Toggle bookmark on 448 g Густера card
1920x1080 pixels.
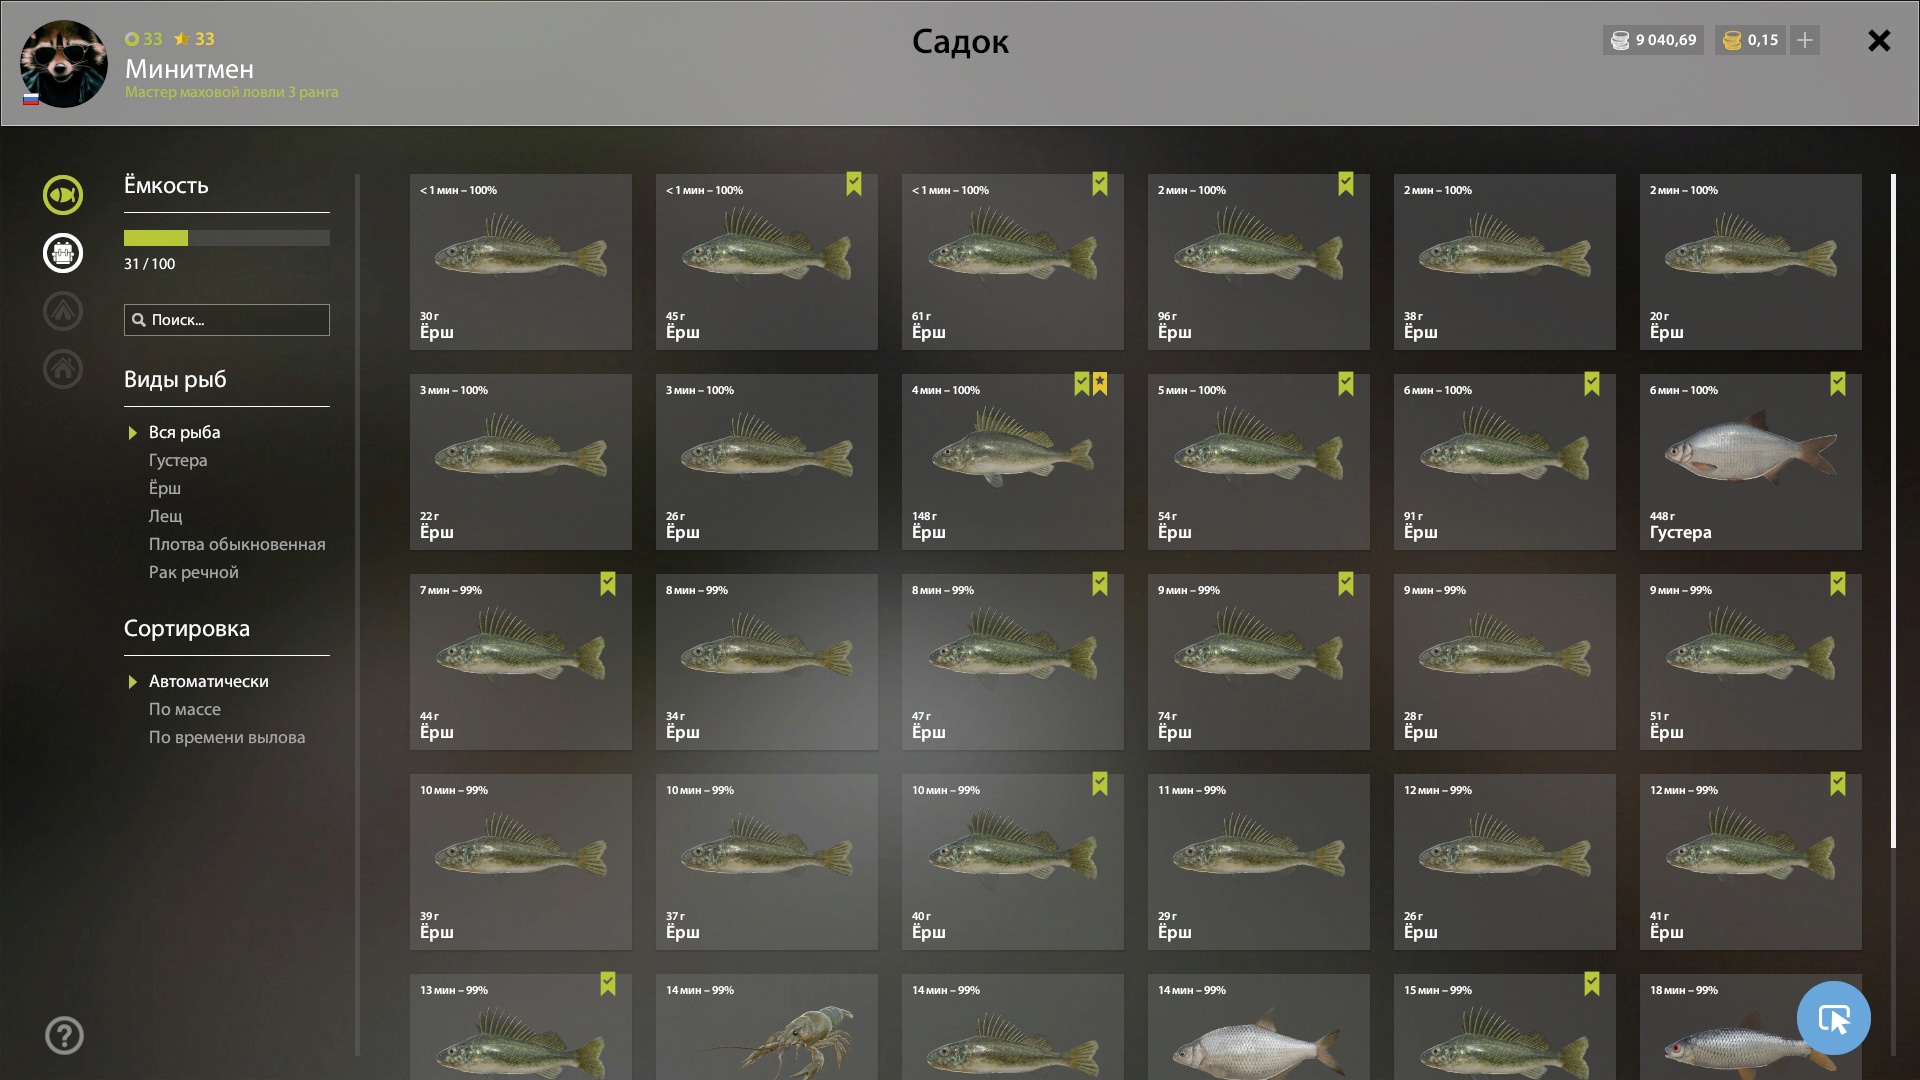click(1837, 384)
